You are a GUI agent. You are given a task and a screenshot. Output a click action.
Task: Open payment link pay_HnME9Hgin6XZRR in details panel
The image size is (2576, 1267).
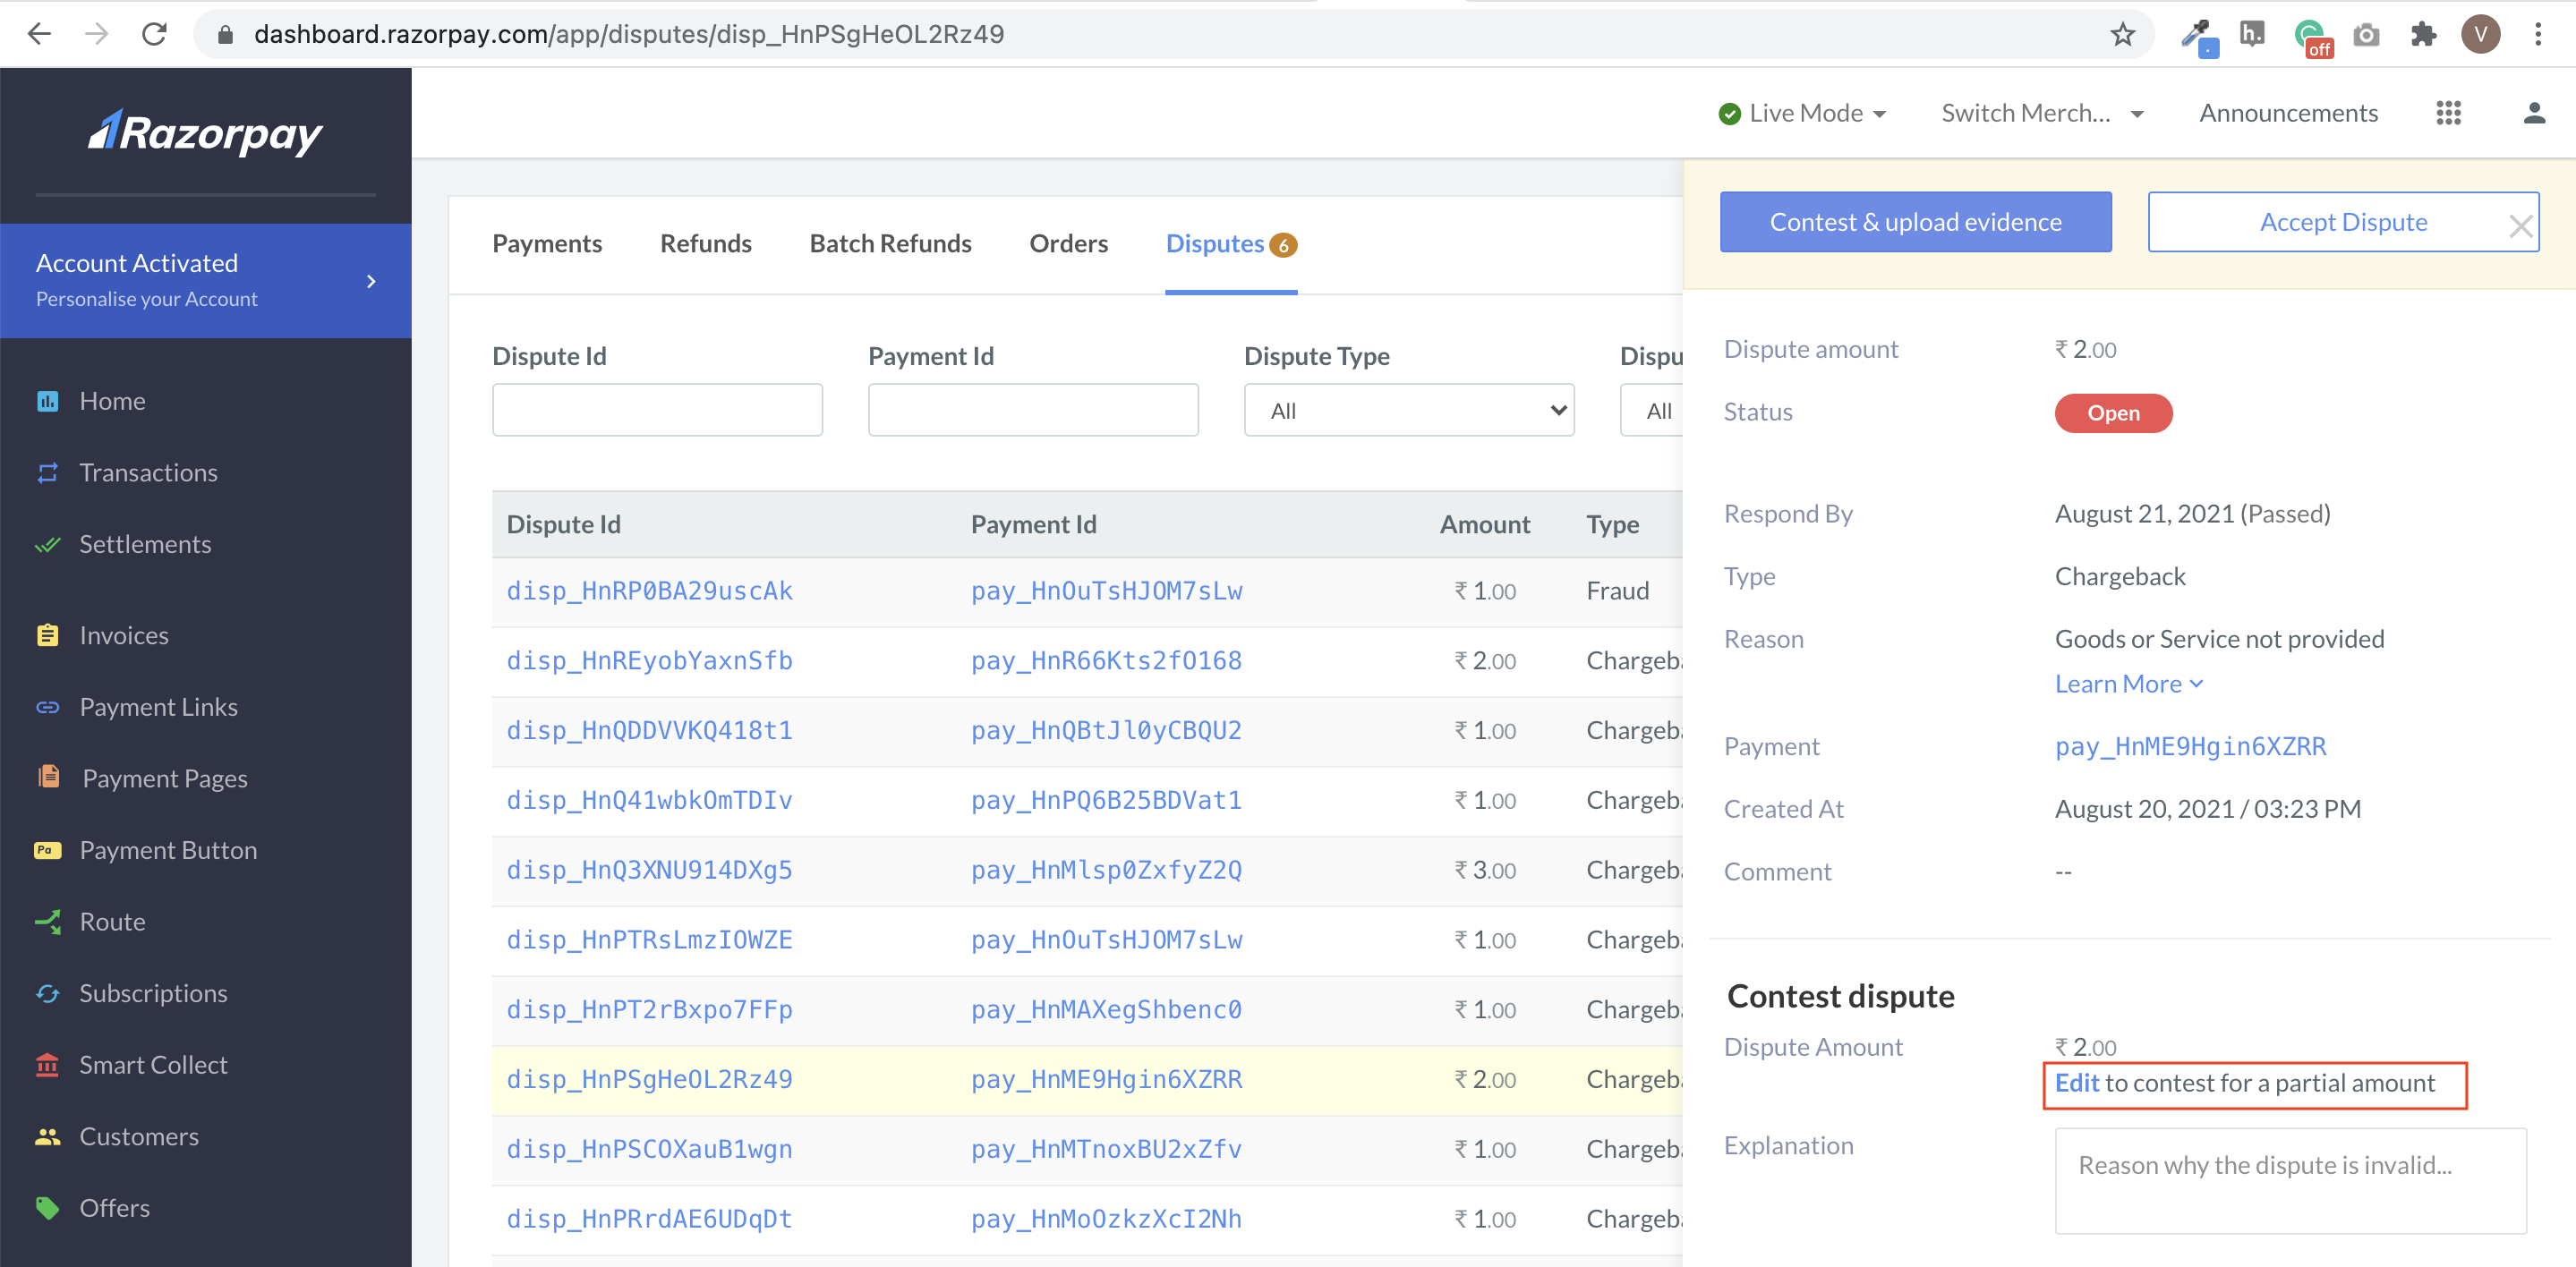point(2190,747)
